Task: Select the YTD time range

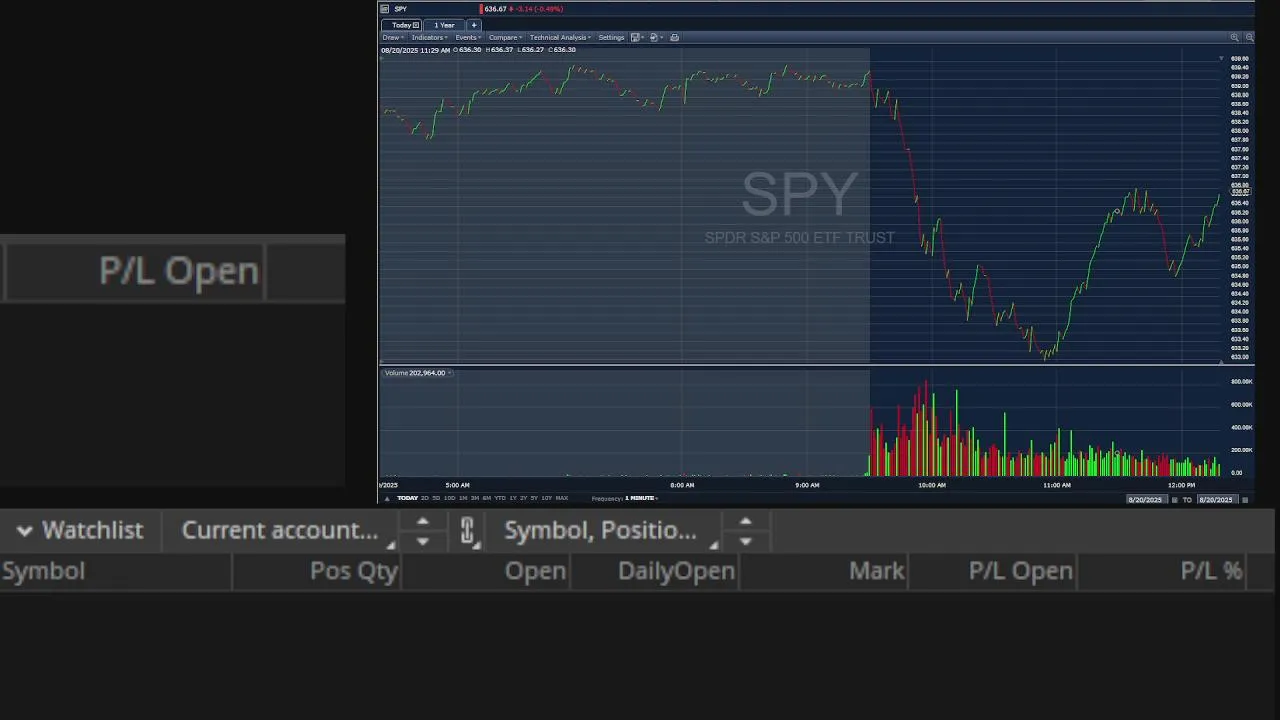Action: click(500, 498)
